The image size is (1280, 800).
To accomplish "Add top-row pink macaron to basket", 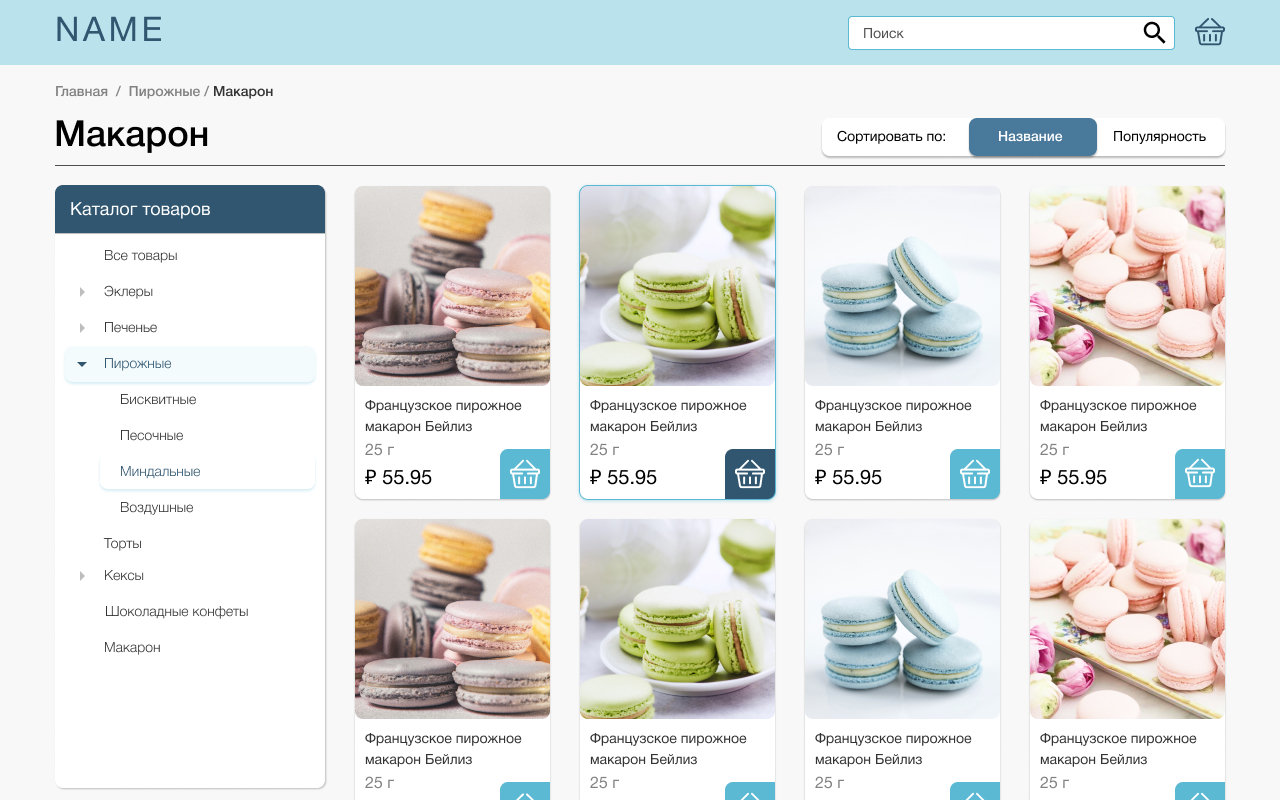I will click(1200, 474).
